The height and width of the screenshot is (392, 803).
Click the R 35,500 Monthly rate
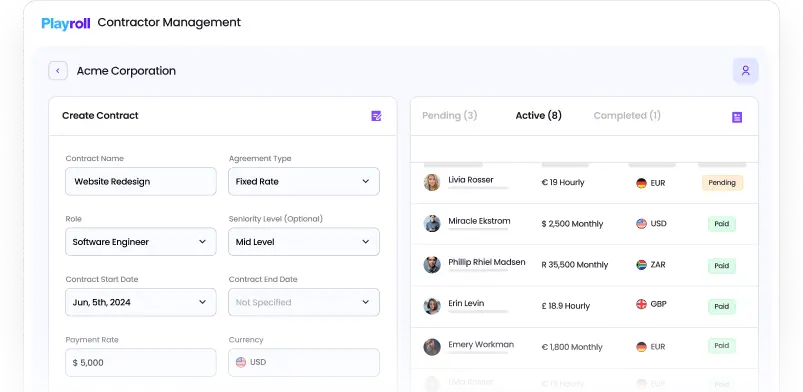[x=575, y=265]
